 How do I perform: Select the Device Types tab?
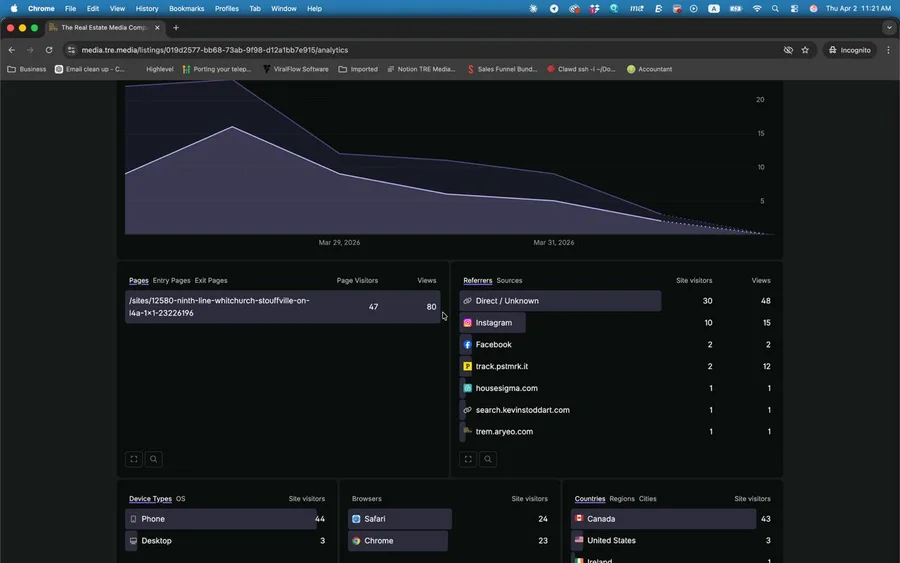[150, 499]
